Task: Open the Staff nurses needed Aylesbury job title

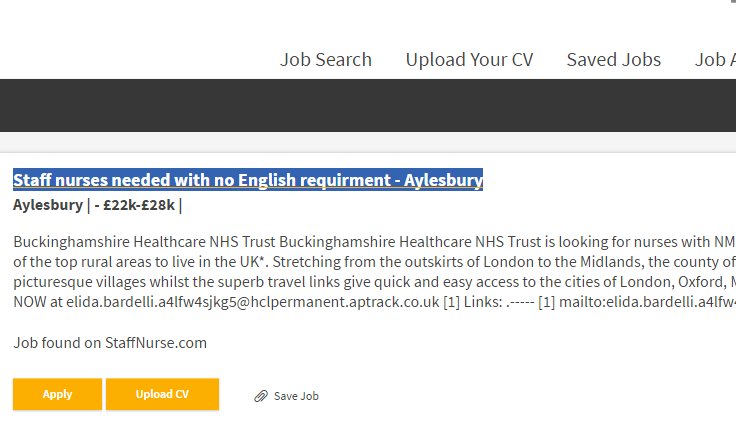Action: pyautogui.click(x=248, y=180)
